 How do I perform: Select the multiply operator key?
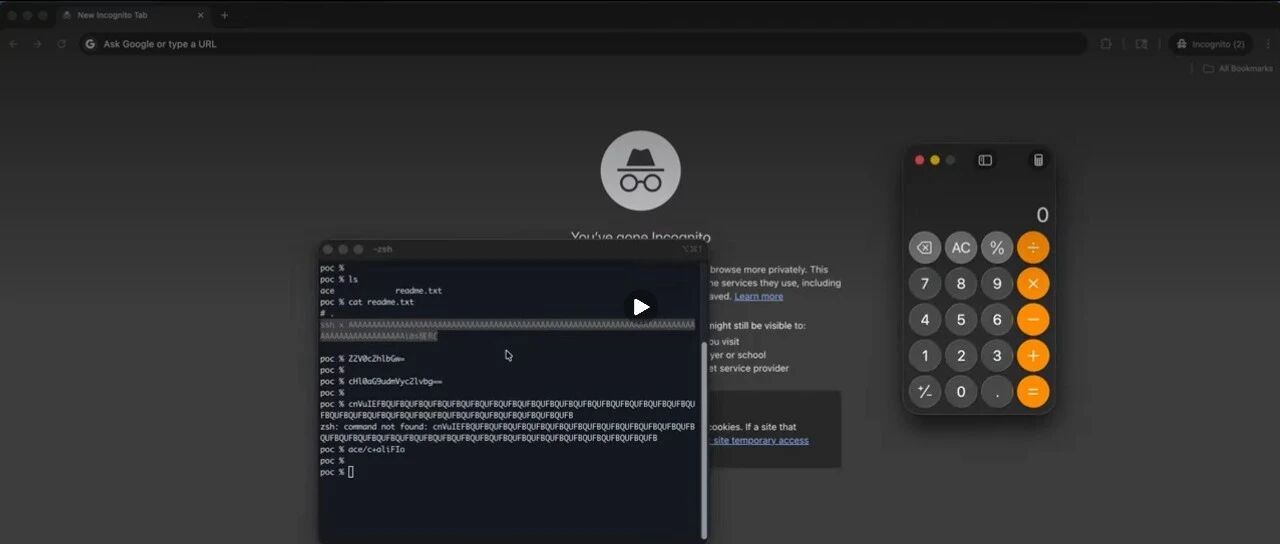point(1033,283)
